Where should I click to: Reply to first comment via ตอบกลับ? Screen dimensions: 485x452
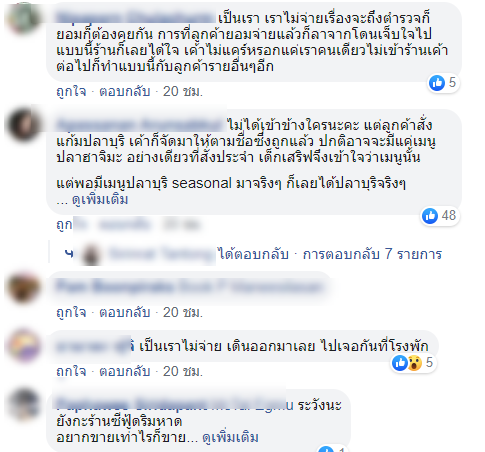(125, 91)
